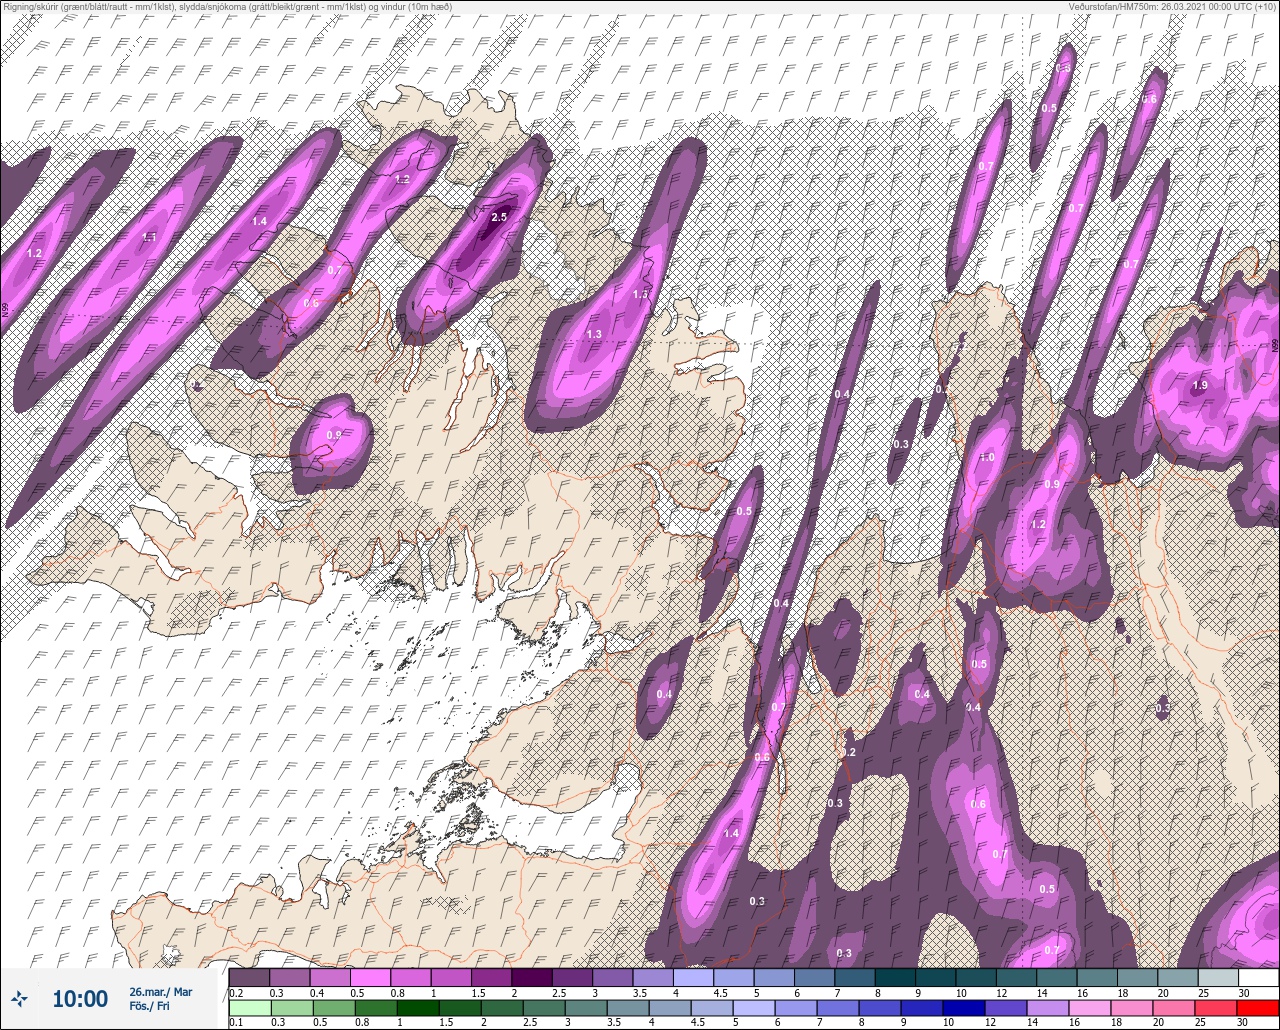Screen dimensions: 1280x1030
Task: Select the 2.5 peak value label on the map
Action: tap(500, 217)
